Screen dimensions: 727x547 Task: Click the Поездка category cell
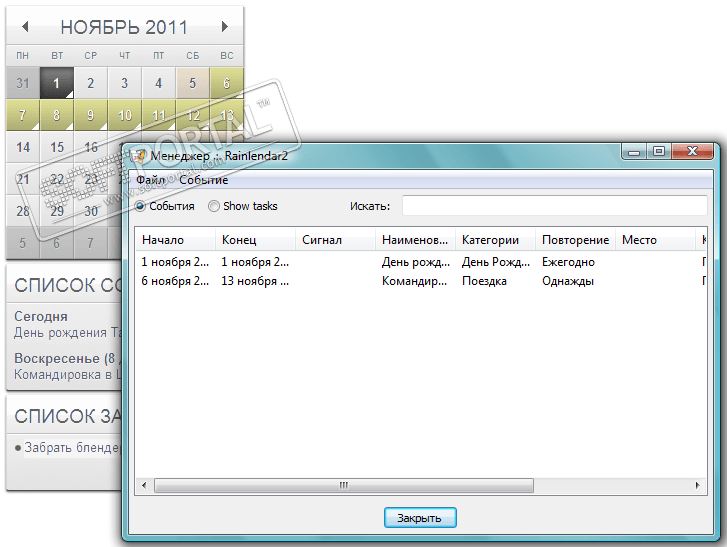[484, 281]
